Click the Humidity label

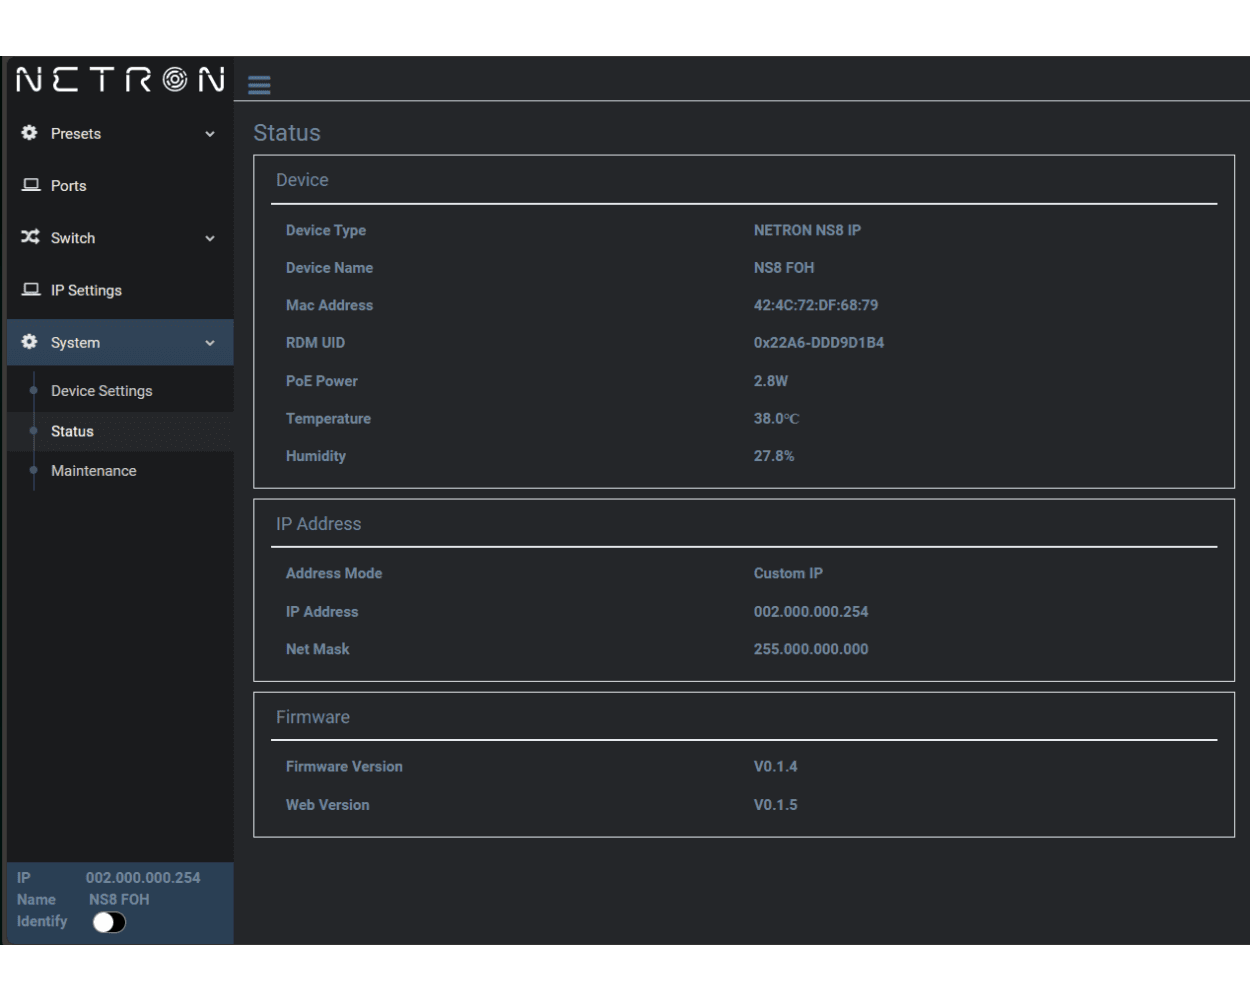click(x=316, y=456)
